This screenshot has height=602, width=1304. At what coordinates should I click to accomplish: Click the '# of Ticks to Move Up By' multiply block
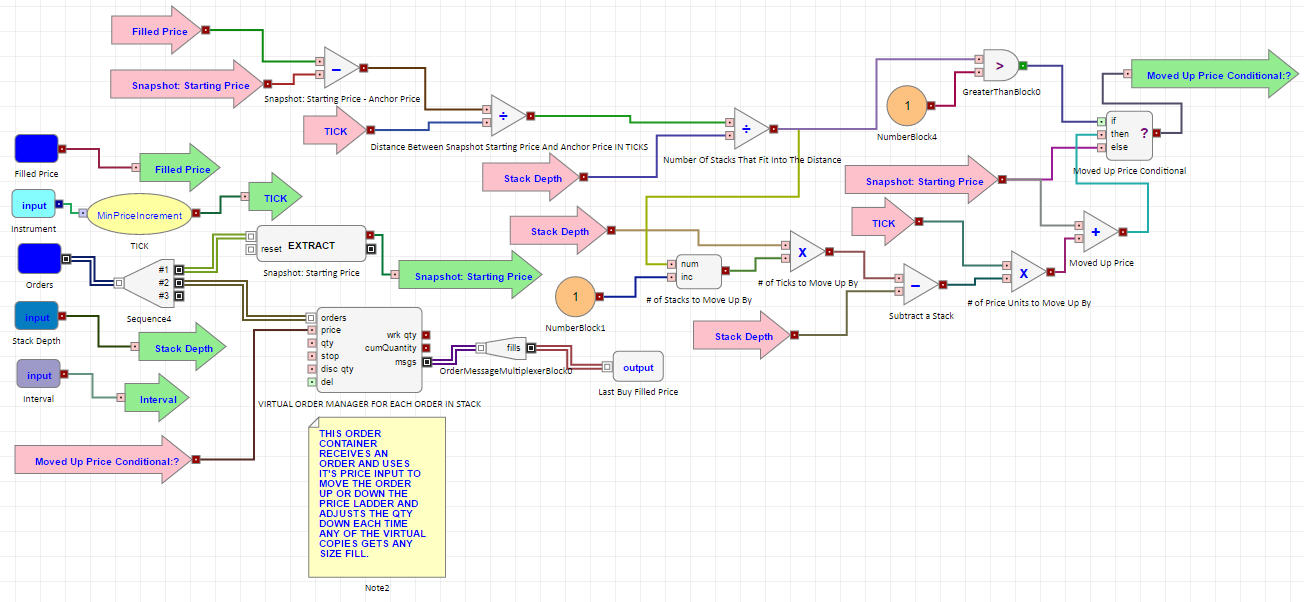(x=805, y=251)
